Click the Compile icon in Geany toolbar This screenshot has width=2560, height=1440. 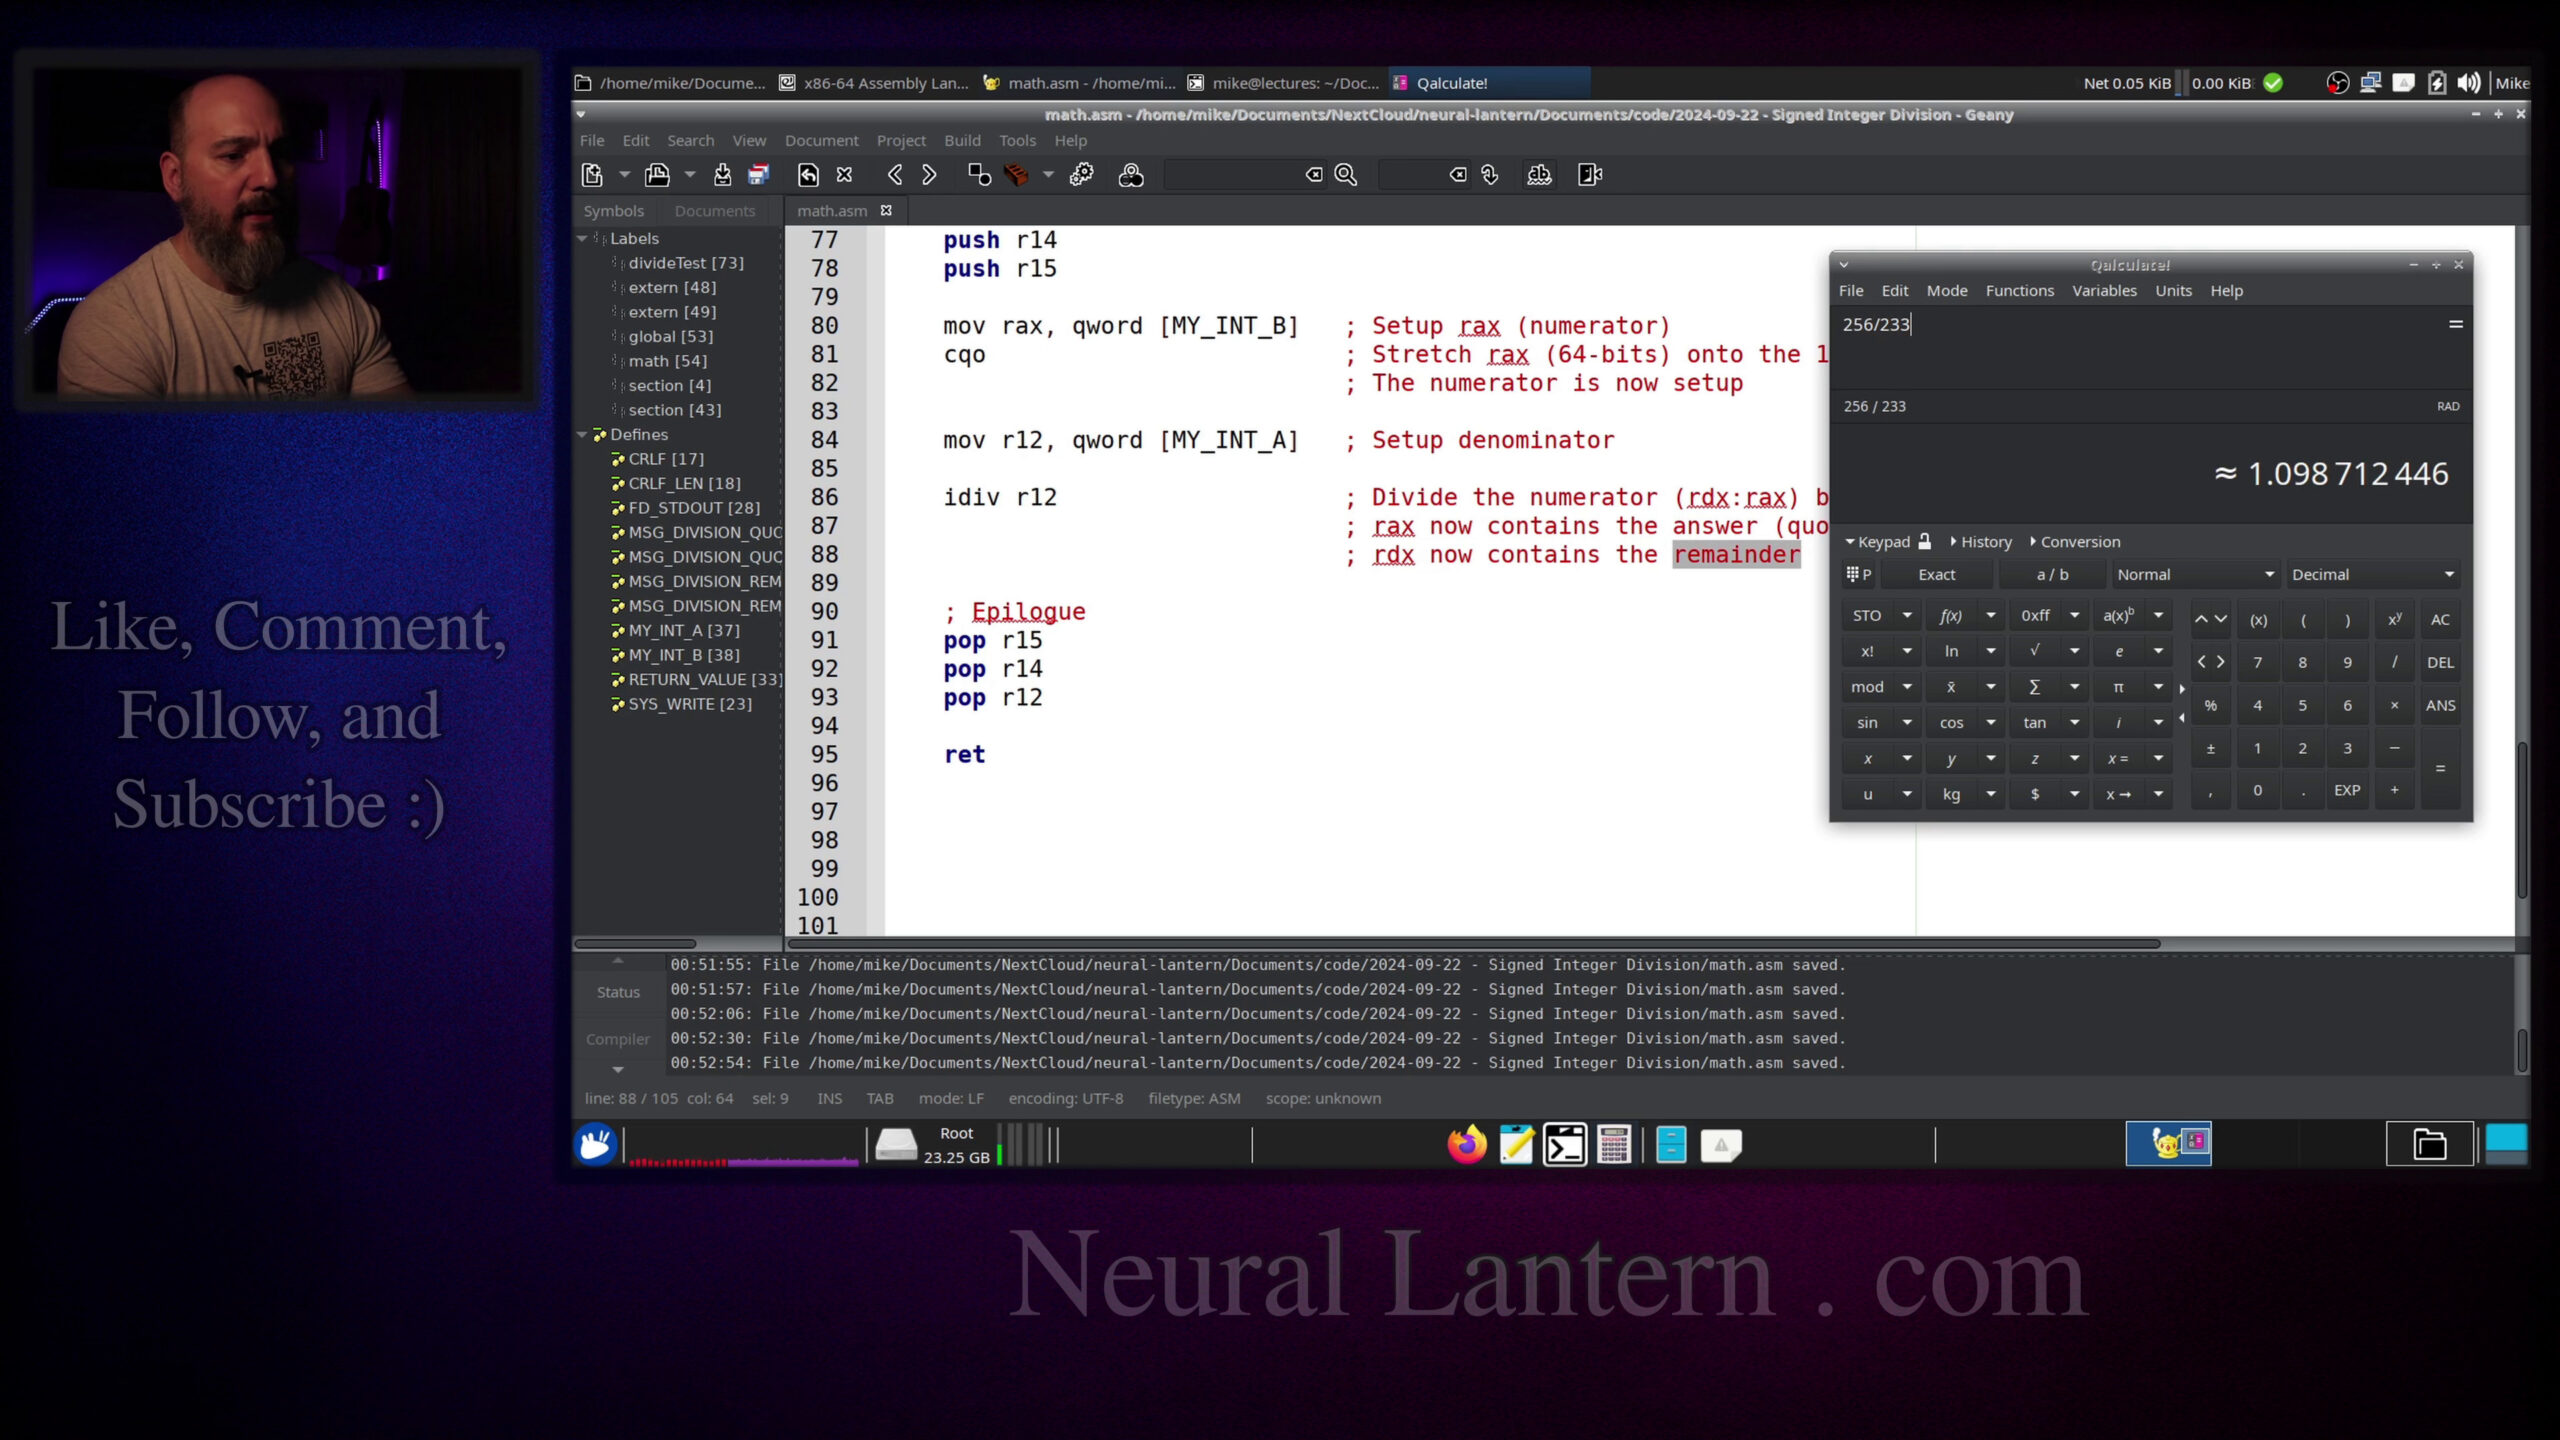pyautogui.click(x=979, y=175)
